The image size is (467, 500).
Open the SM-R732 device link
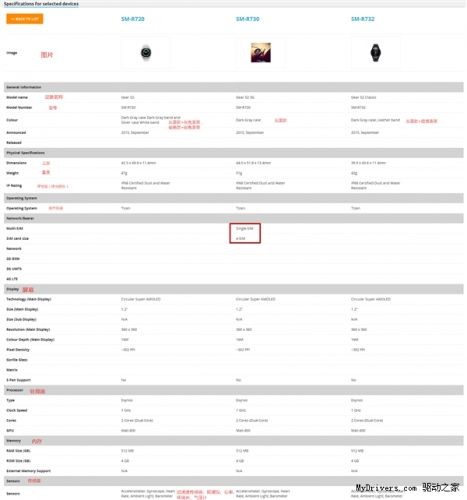tap(363, 19)
